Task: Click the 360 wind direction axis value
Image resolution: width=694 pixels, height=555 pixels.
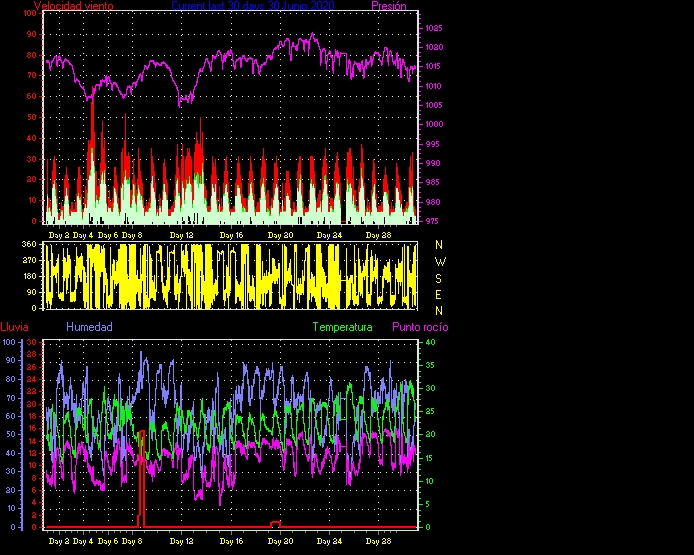Action: pos(29,244)
